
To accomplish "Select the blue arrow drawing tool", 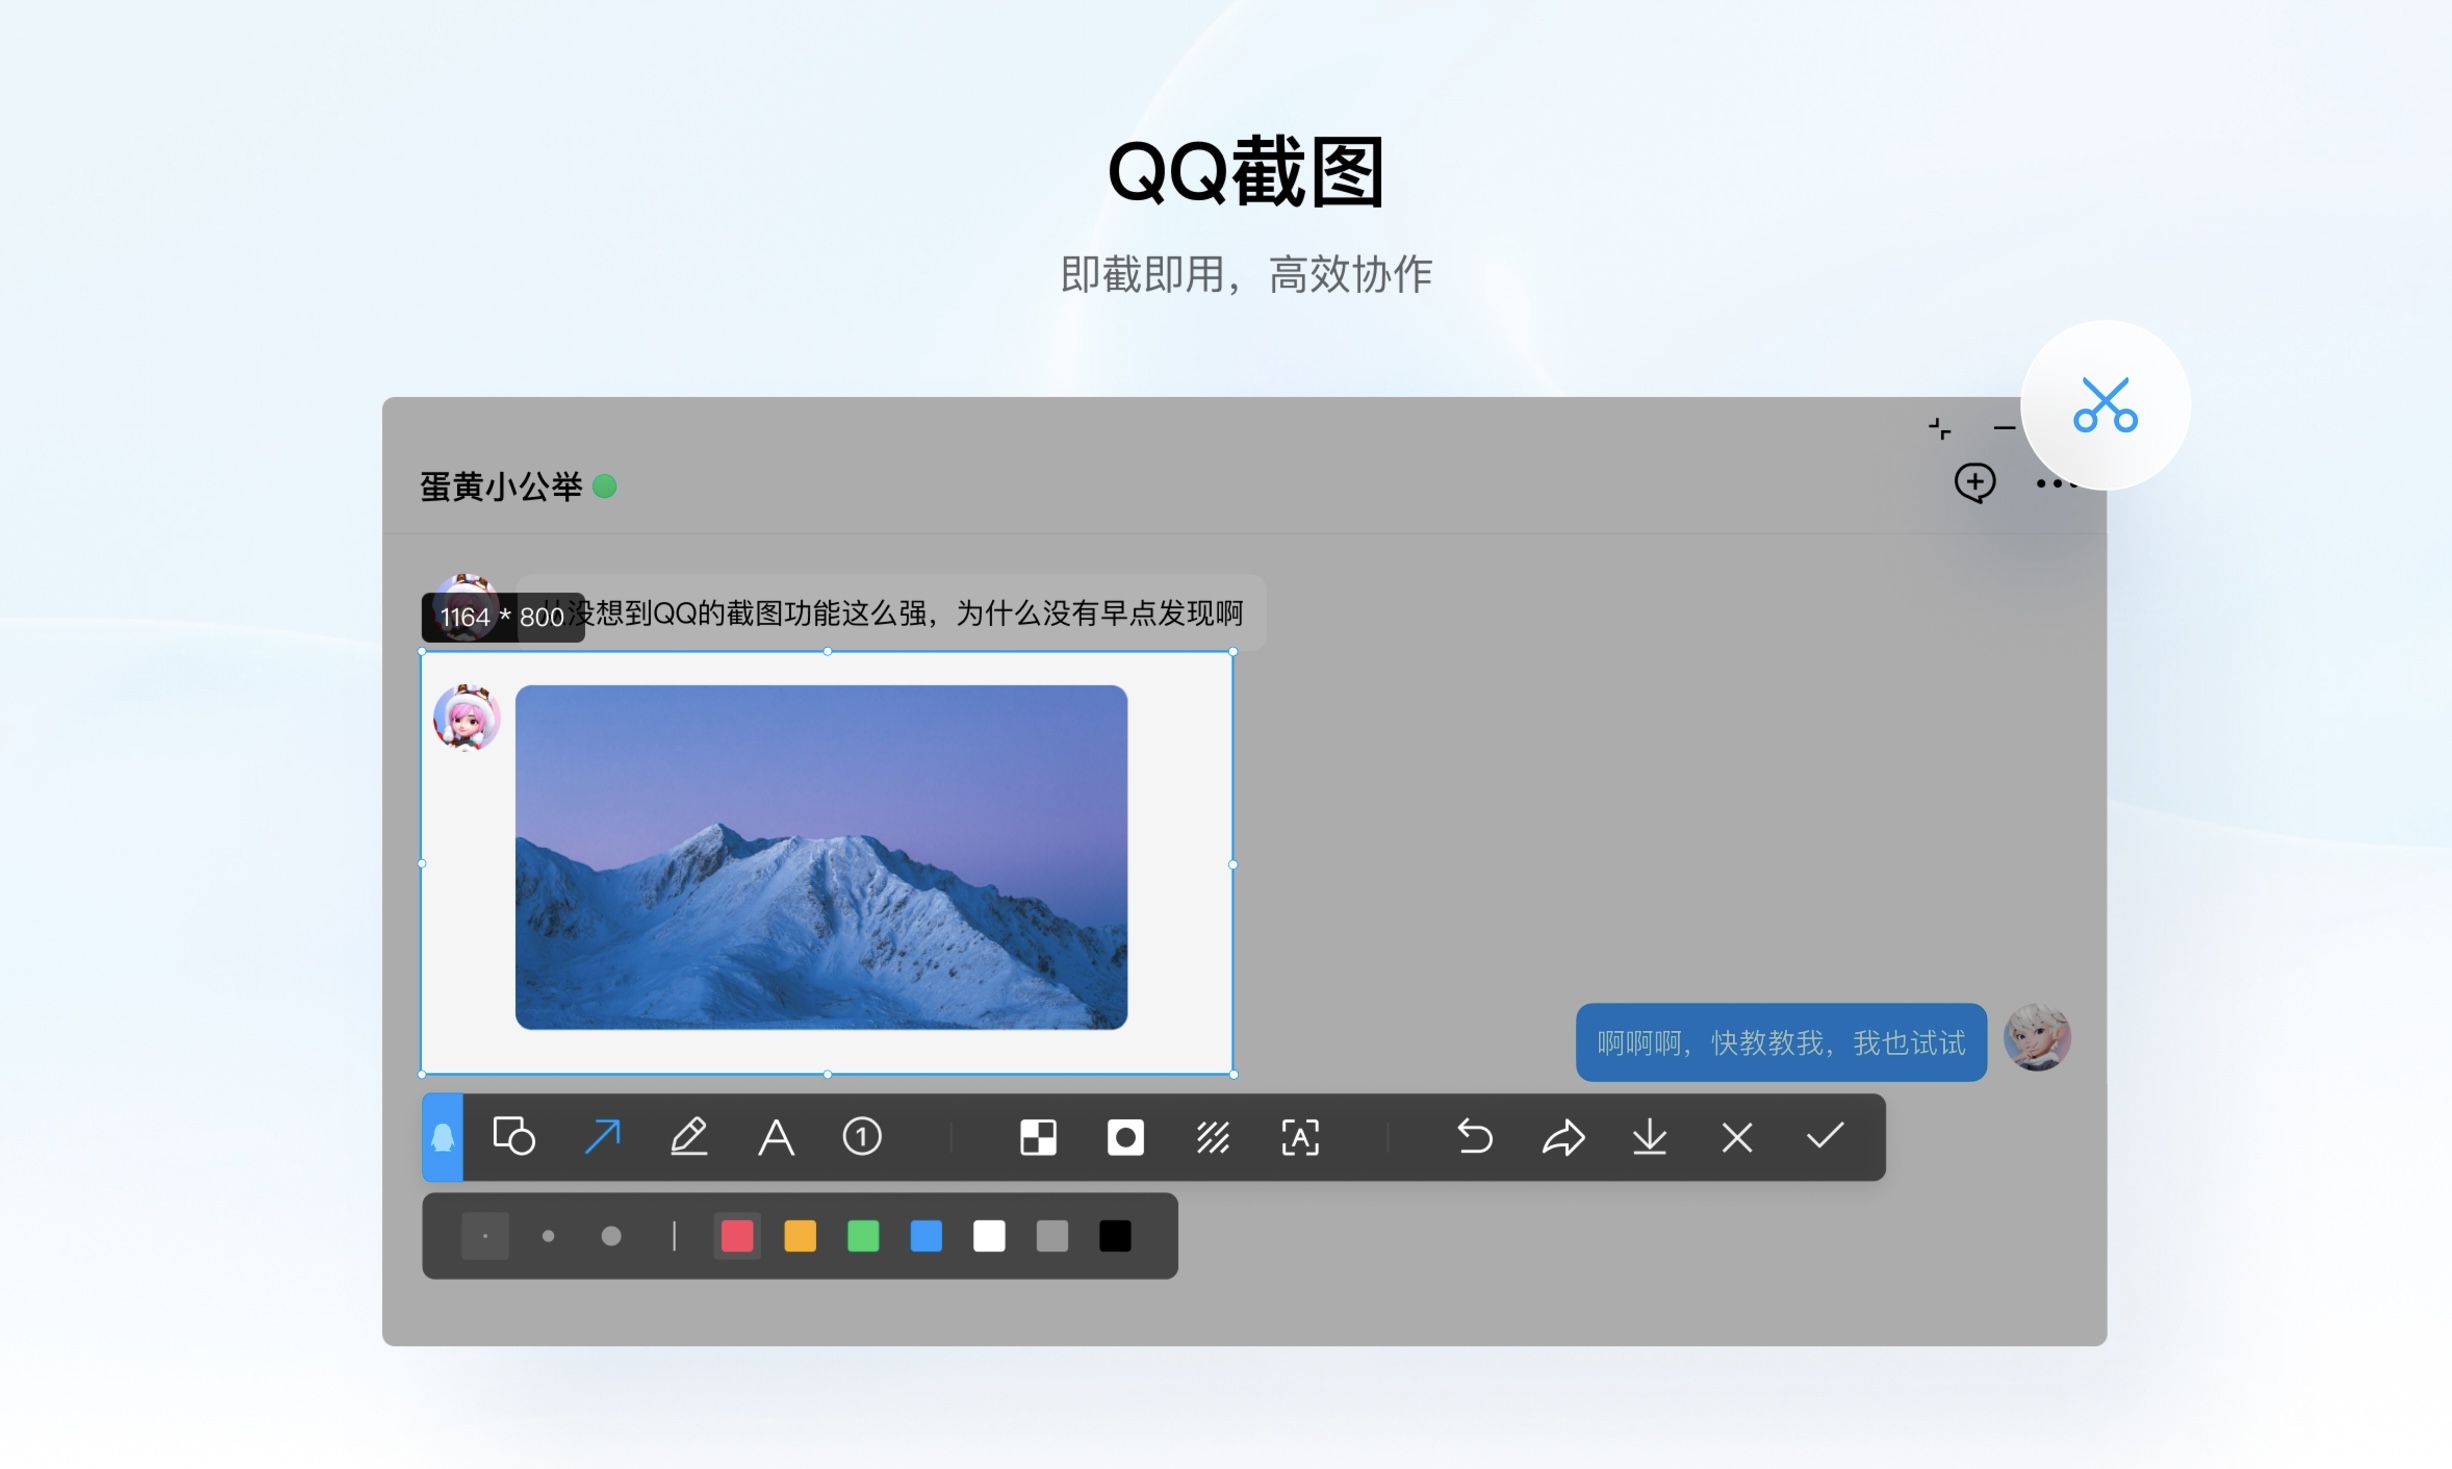I will 602,1137.
